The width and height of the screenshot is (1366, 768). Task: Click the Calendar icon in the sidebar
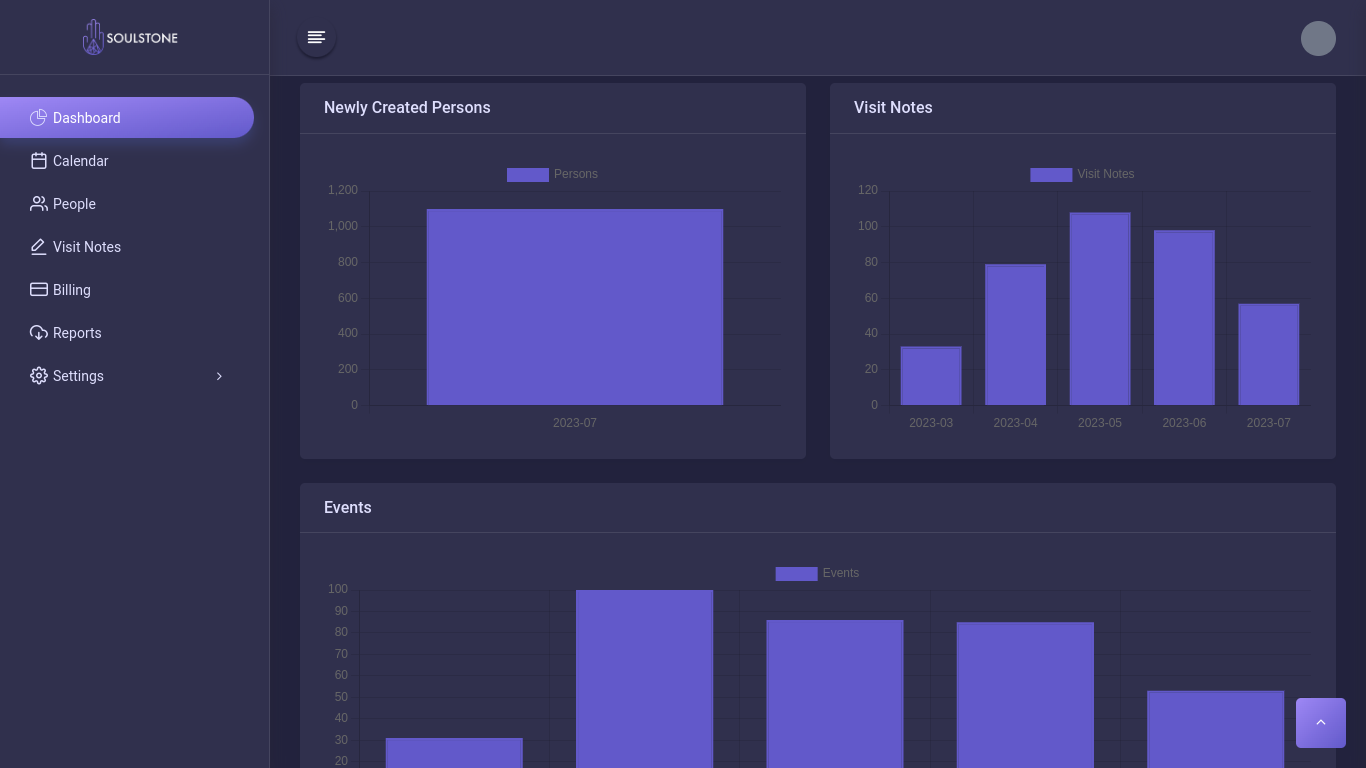pos(38,160)
